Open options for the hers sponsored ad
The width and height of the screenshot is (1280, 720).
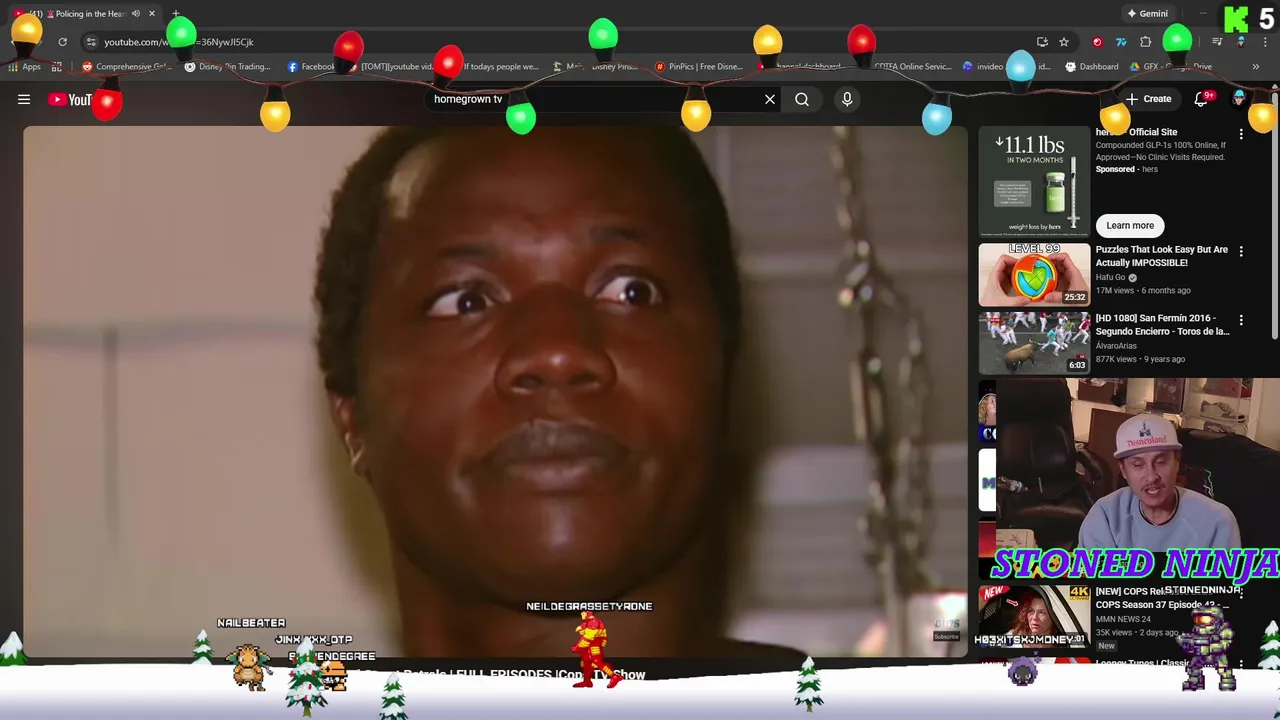1241,133
